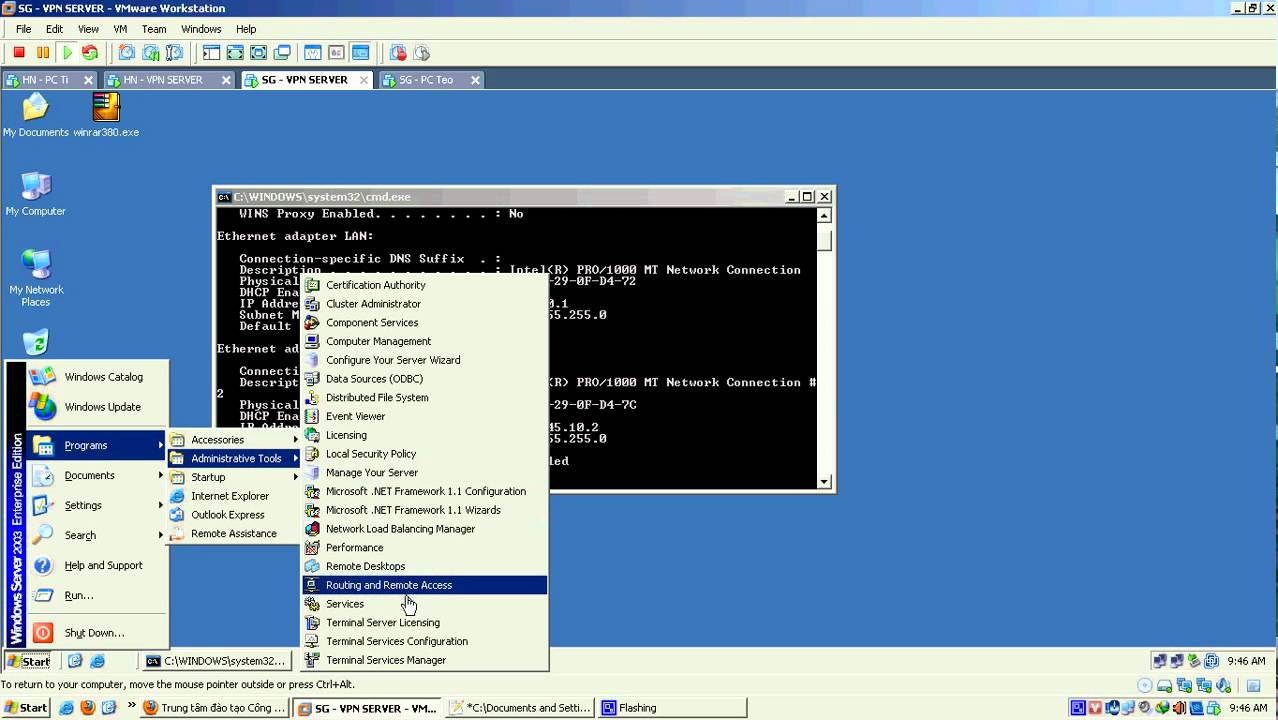
Task: Switch to the SG - PC Teo tab
Action: coord(430,80)
